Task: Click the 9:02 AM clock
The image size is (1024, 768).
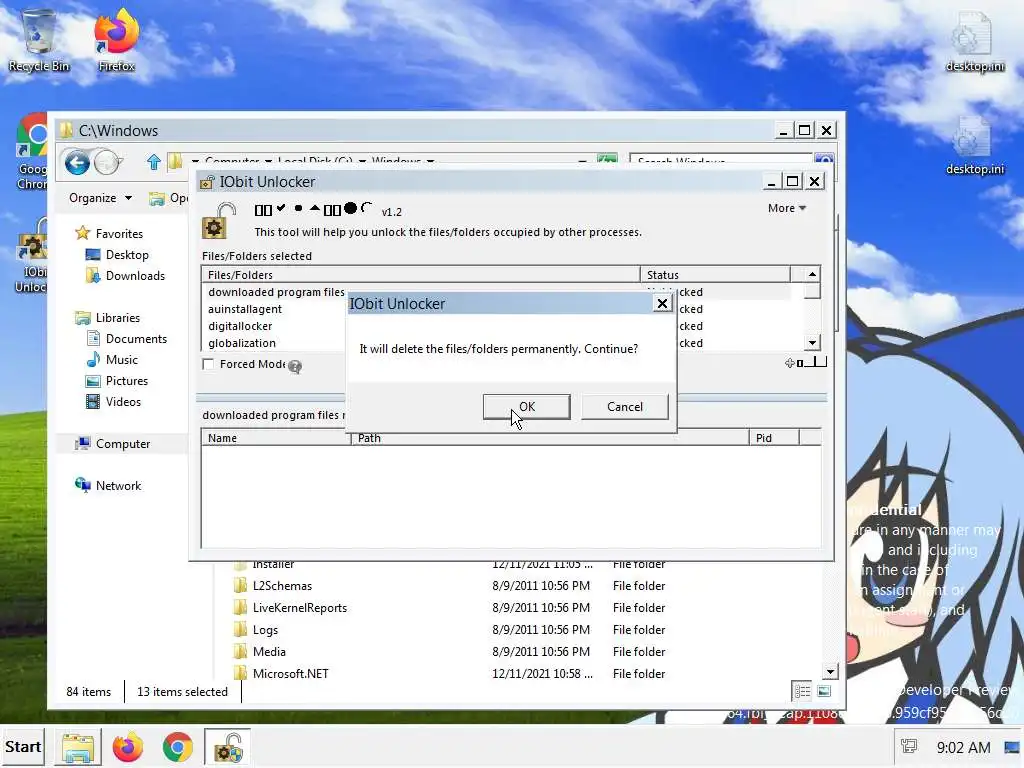Action: pyautogui.click(x=963, y=747)
